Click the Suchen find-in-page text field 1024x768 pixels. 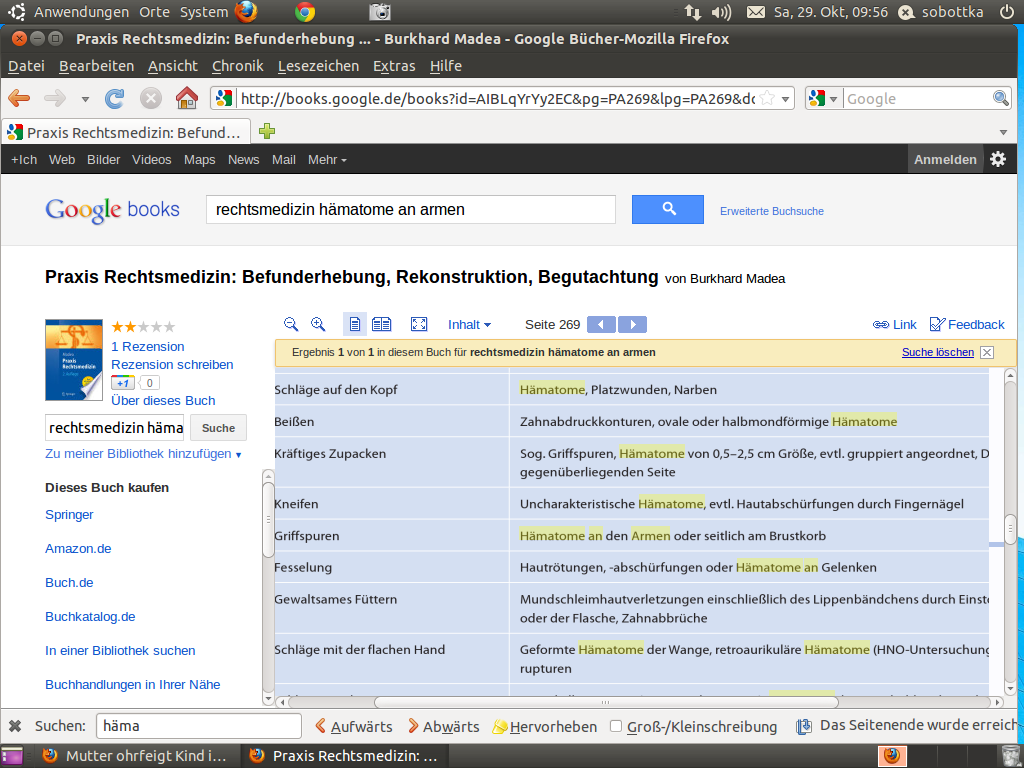click(x=199, y=726)
